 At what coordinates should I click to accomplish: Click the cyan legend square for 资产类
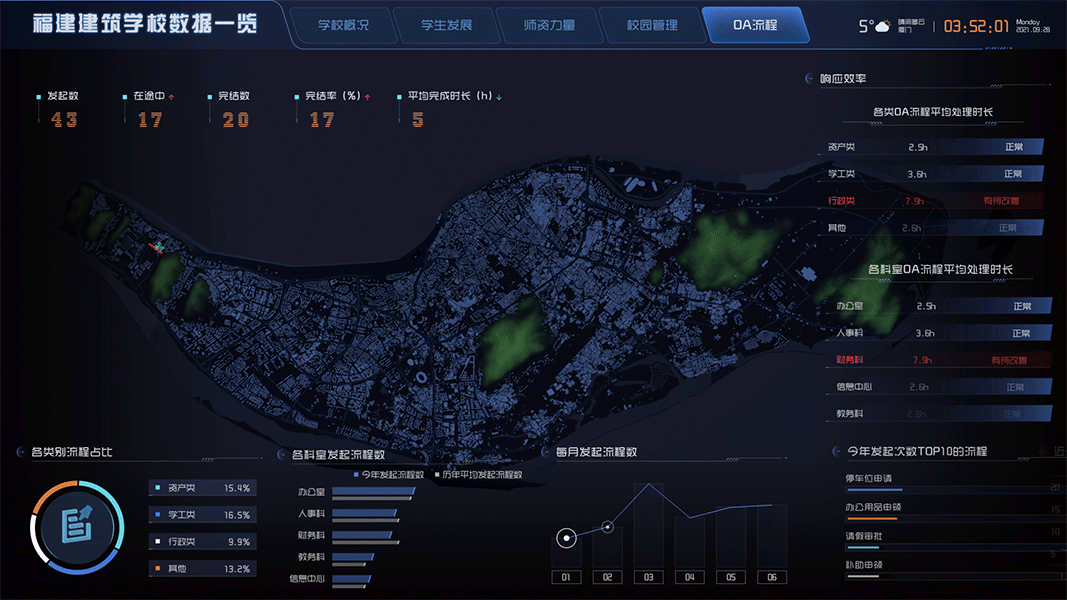pos(158,488)
